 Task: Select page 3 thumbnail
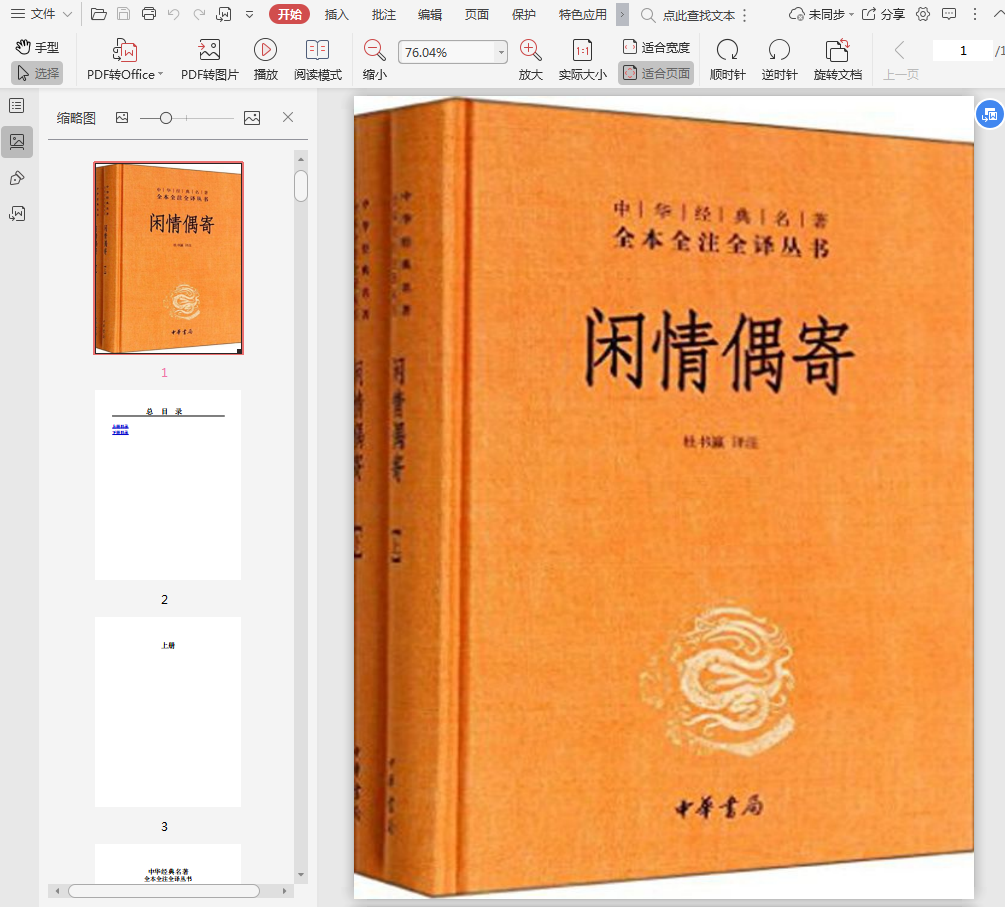[168, 712]
